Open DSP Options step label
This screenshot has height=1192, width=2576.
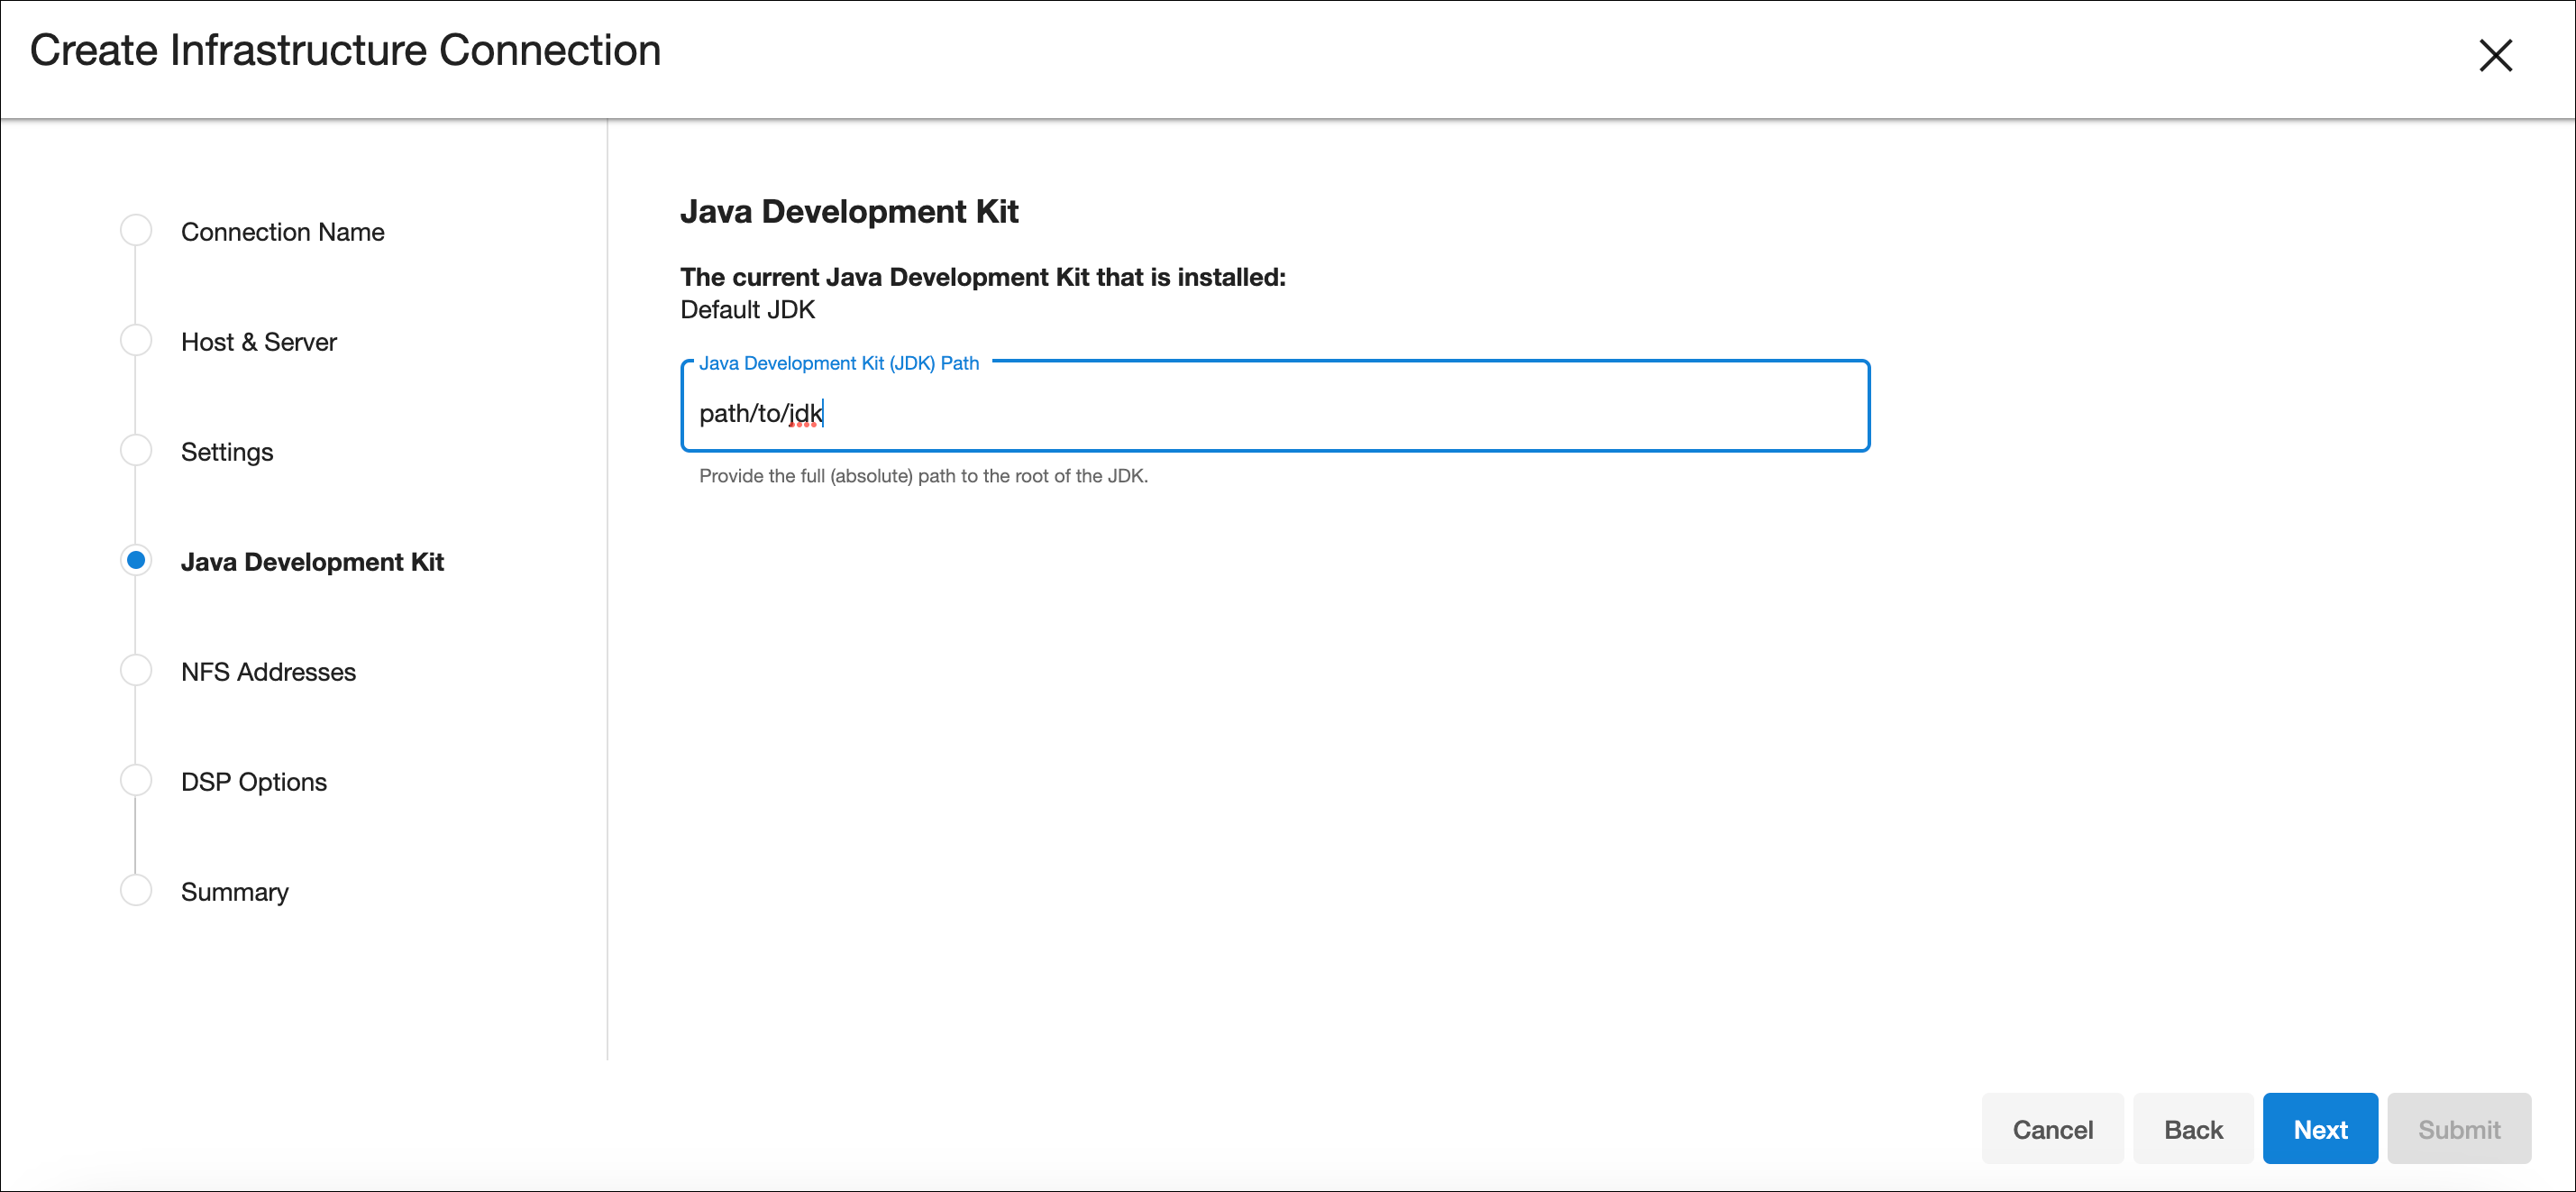click(x=254, y=782)
